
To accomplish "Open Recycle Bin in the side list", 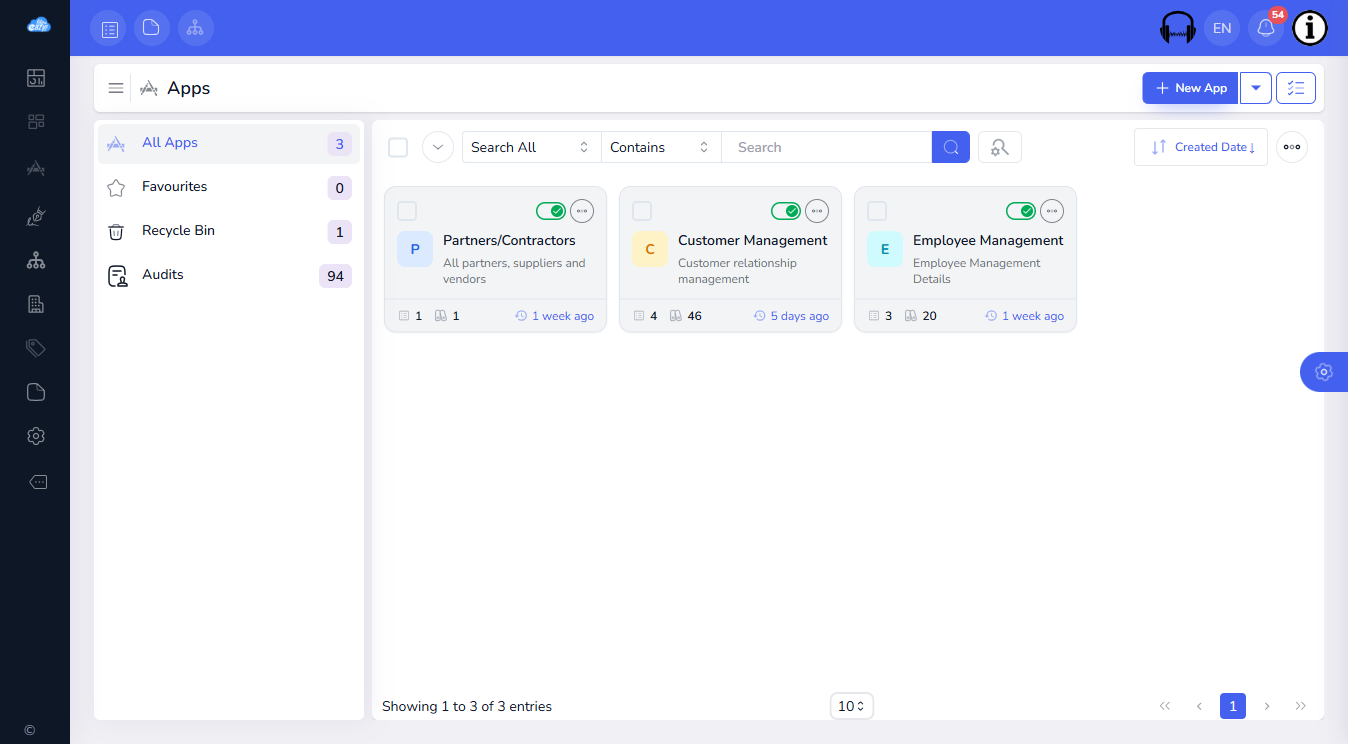I will click(x=229, y=231).
